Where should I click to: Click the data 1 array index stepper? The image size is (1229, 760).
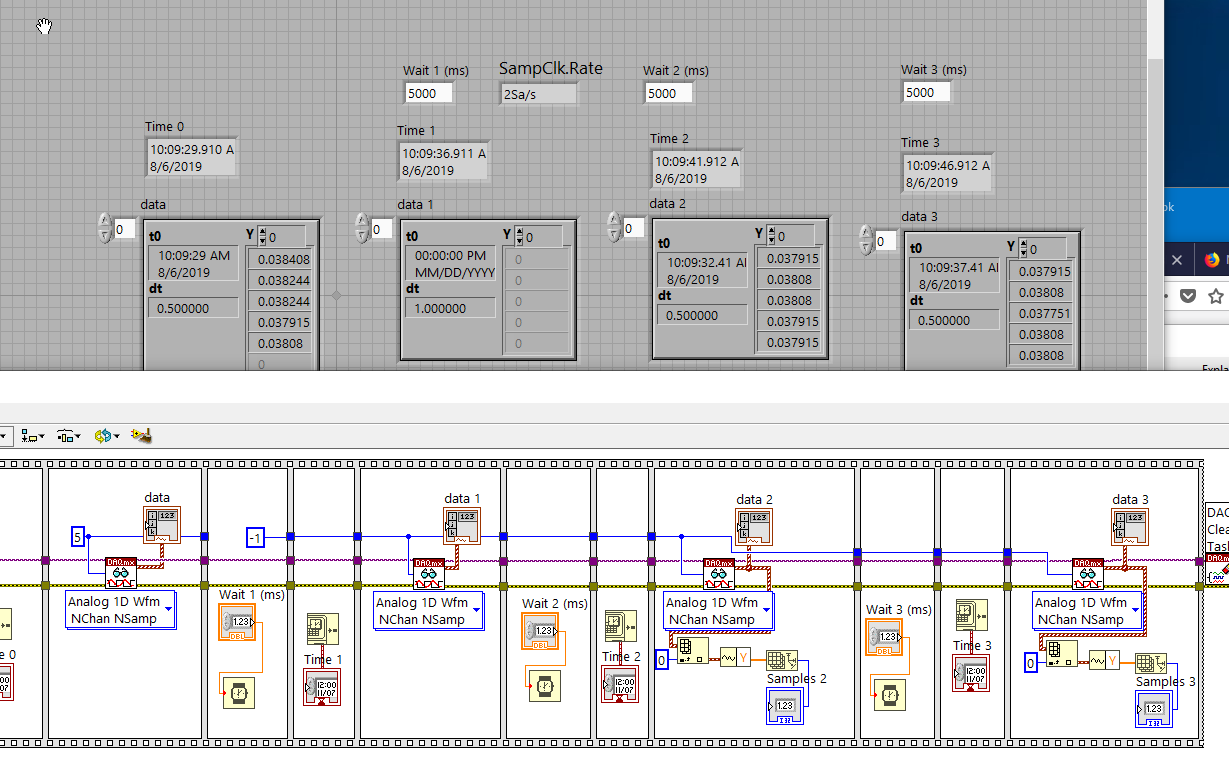coord(361,229)
